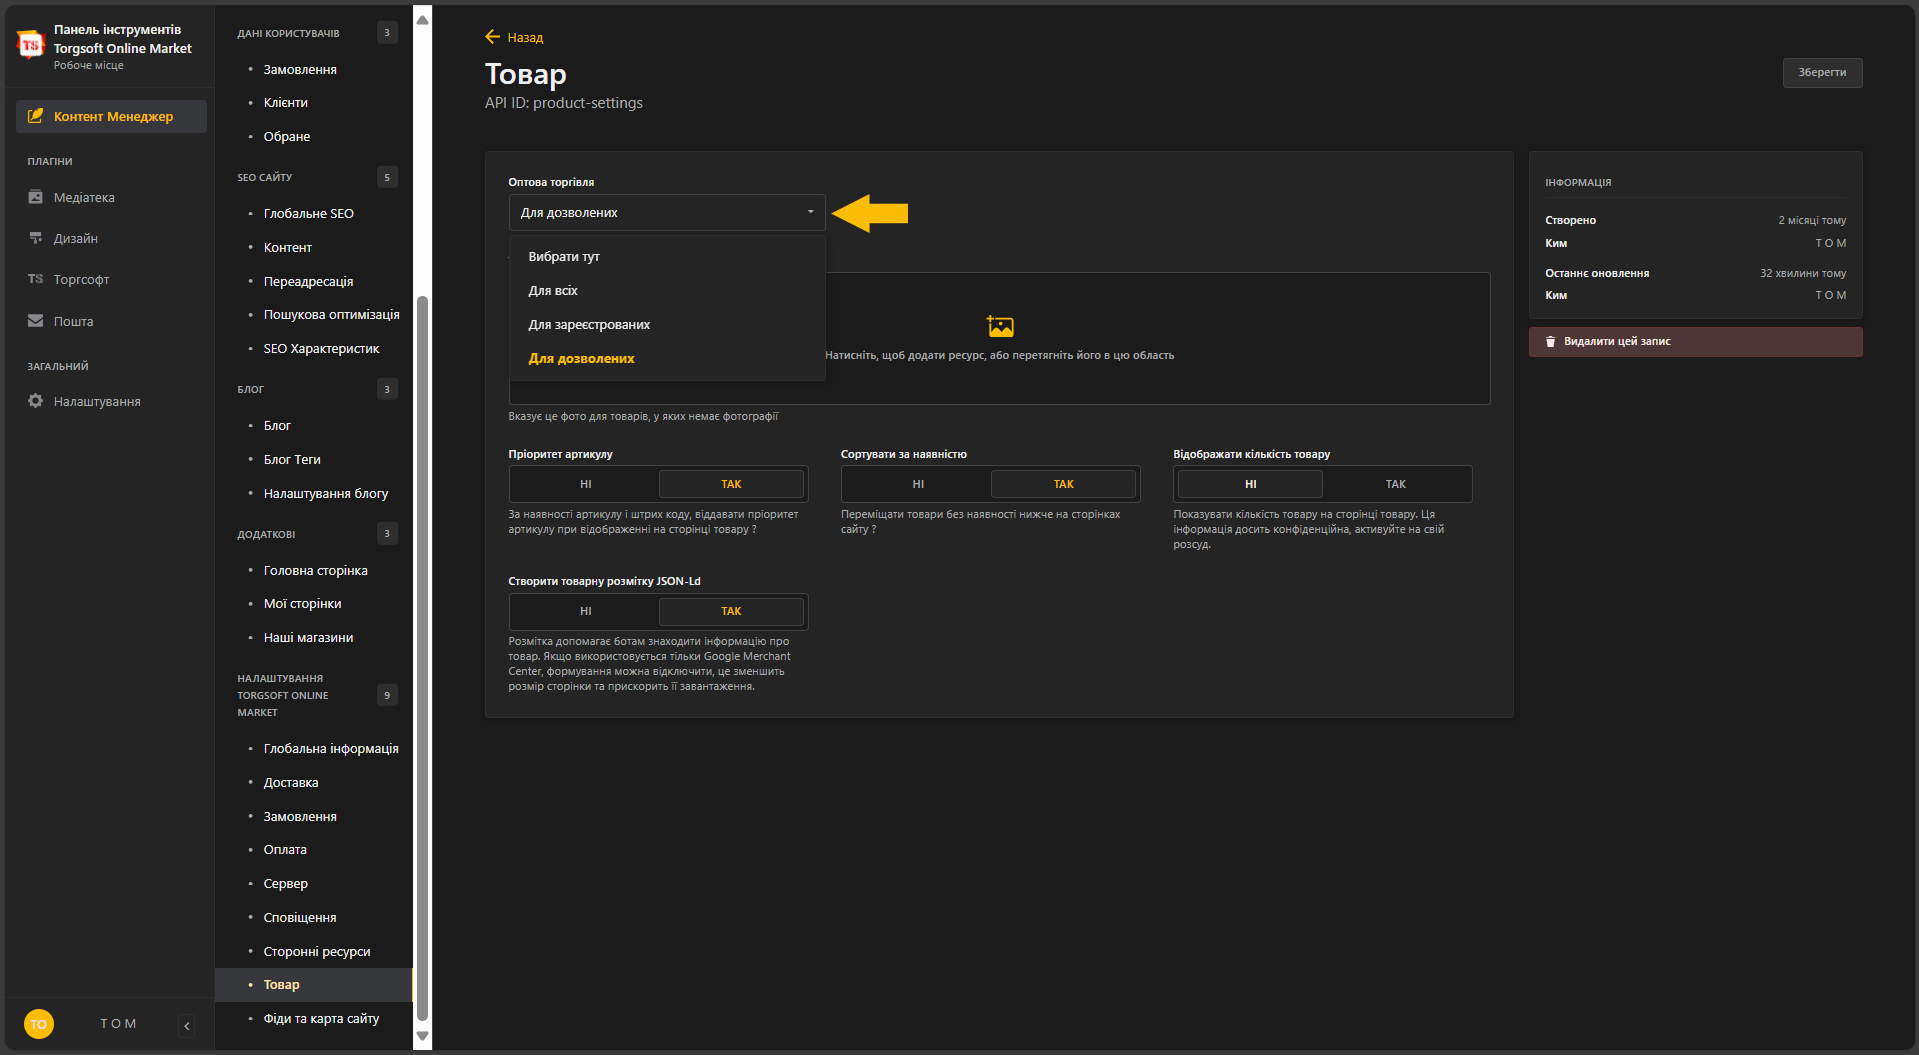Click the Оптова торгівля dropdown caret
The height and width of the screenshot is (1055, 1919).
[810, 213]
